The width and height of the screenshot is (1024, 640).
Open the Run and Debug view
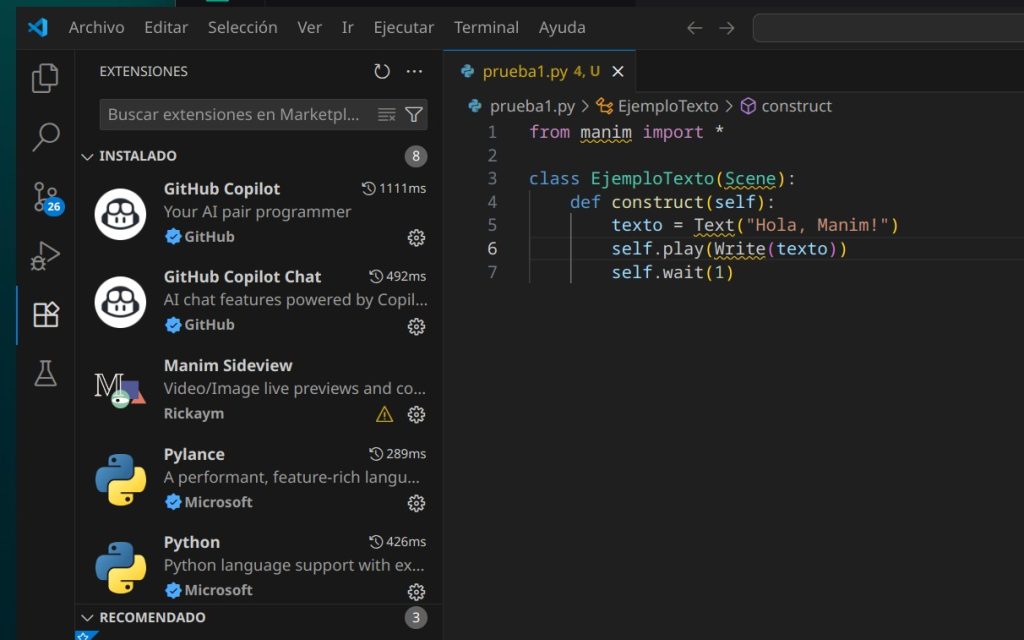45,256
